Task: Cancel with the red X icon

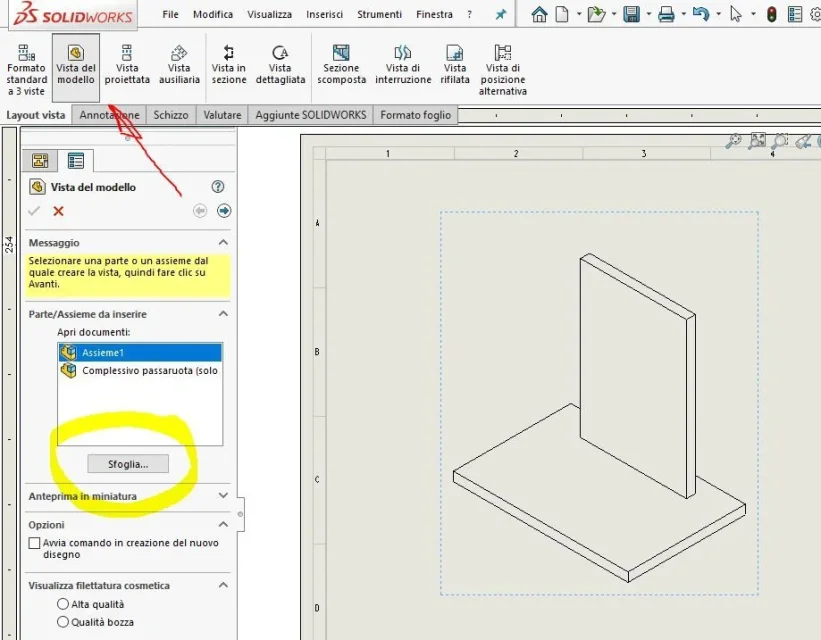Action: pos(58,211)
